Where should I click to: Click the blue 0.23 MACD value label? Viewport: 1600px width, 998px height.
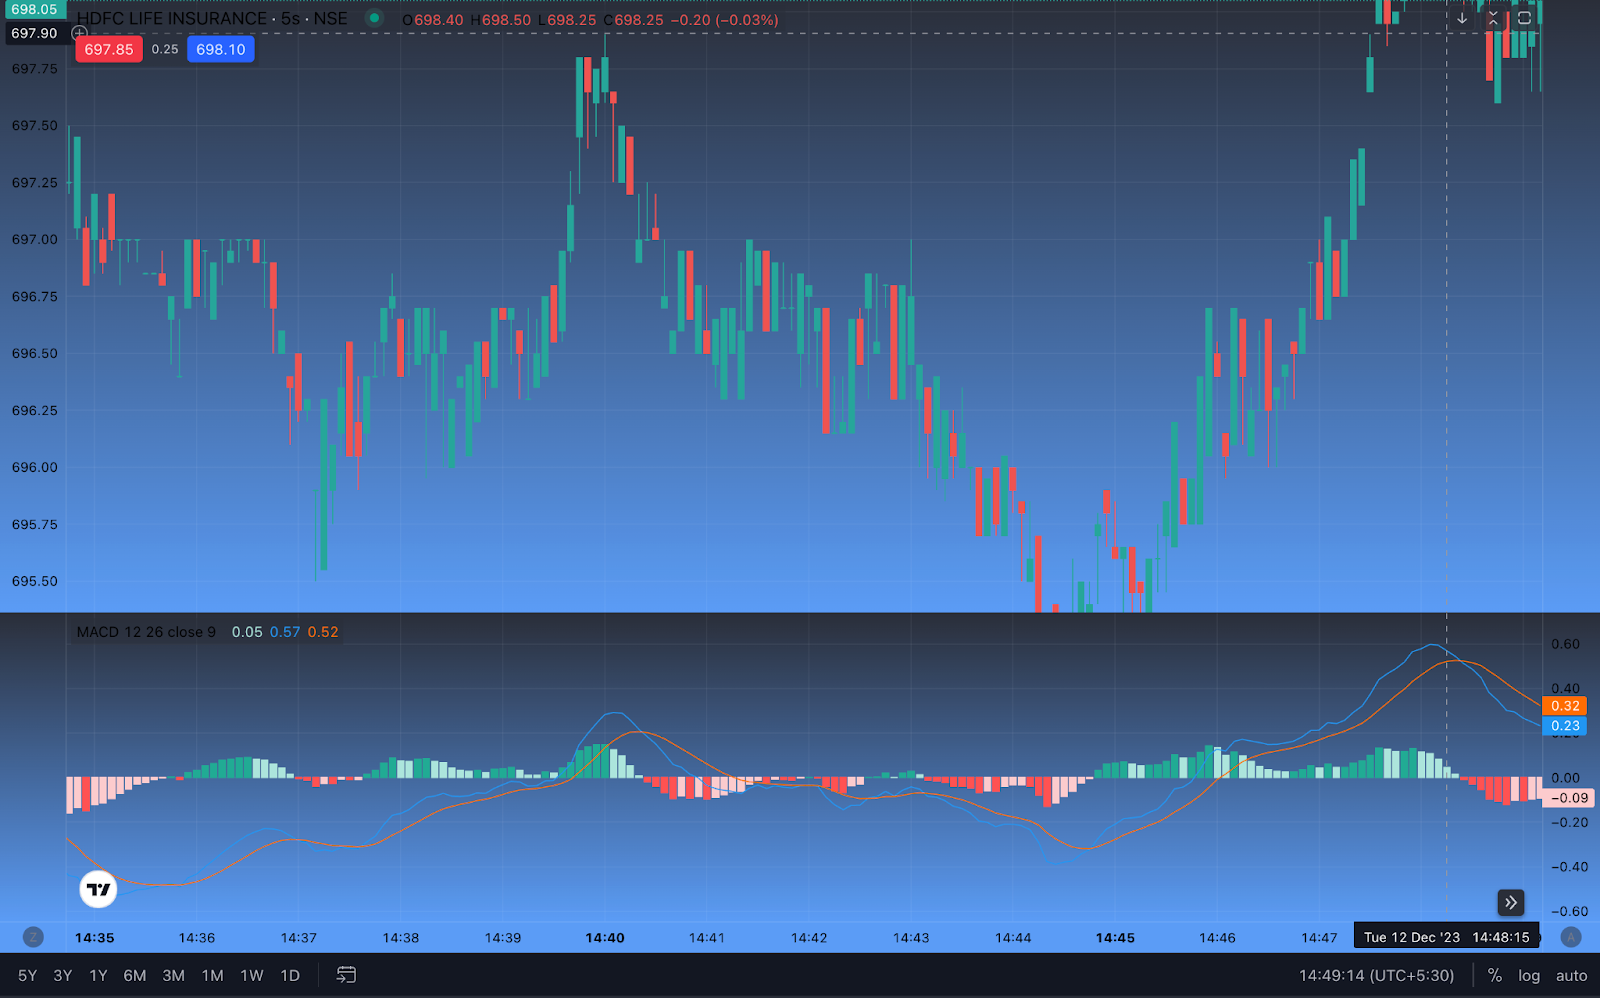[x=1565, y=726]
